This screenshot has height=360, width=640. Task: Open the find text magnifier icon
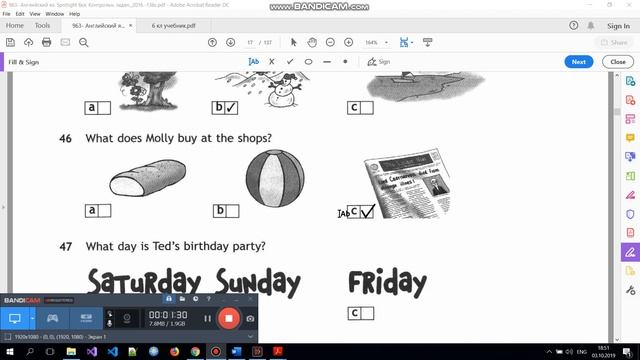click(84, 42)
